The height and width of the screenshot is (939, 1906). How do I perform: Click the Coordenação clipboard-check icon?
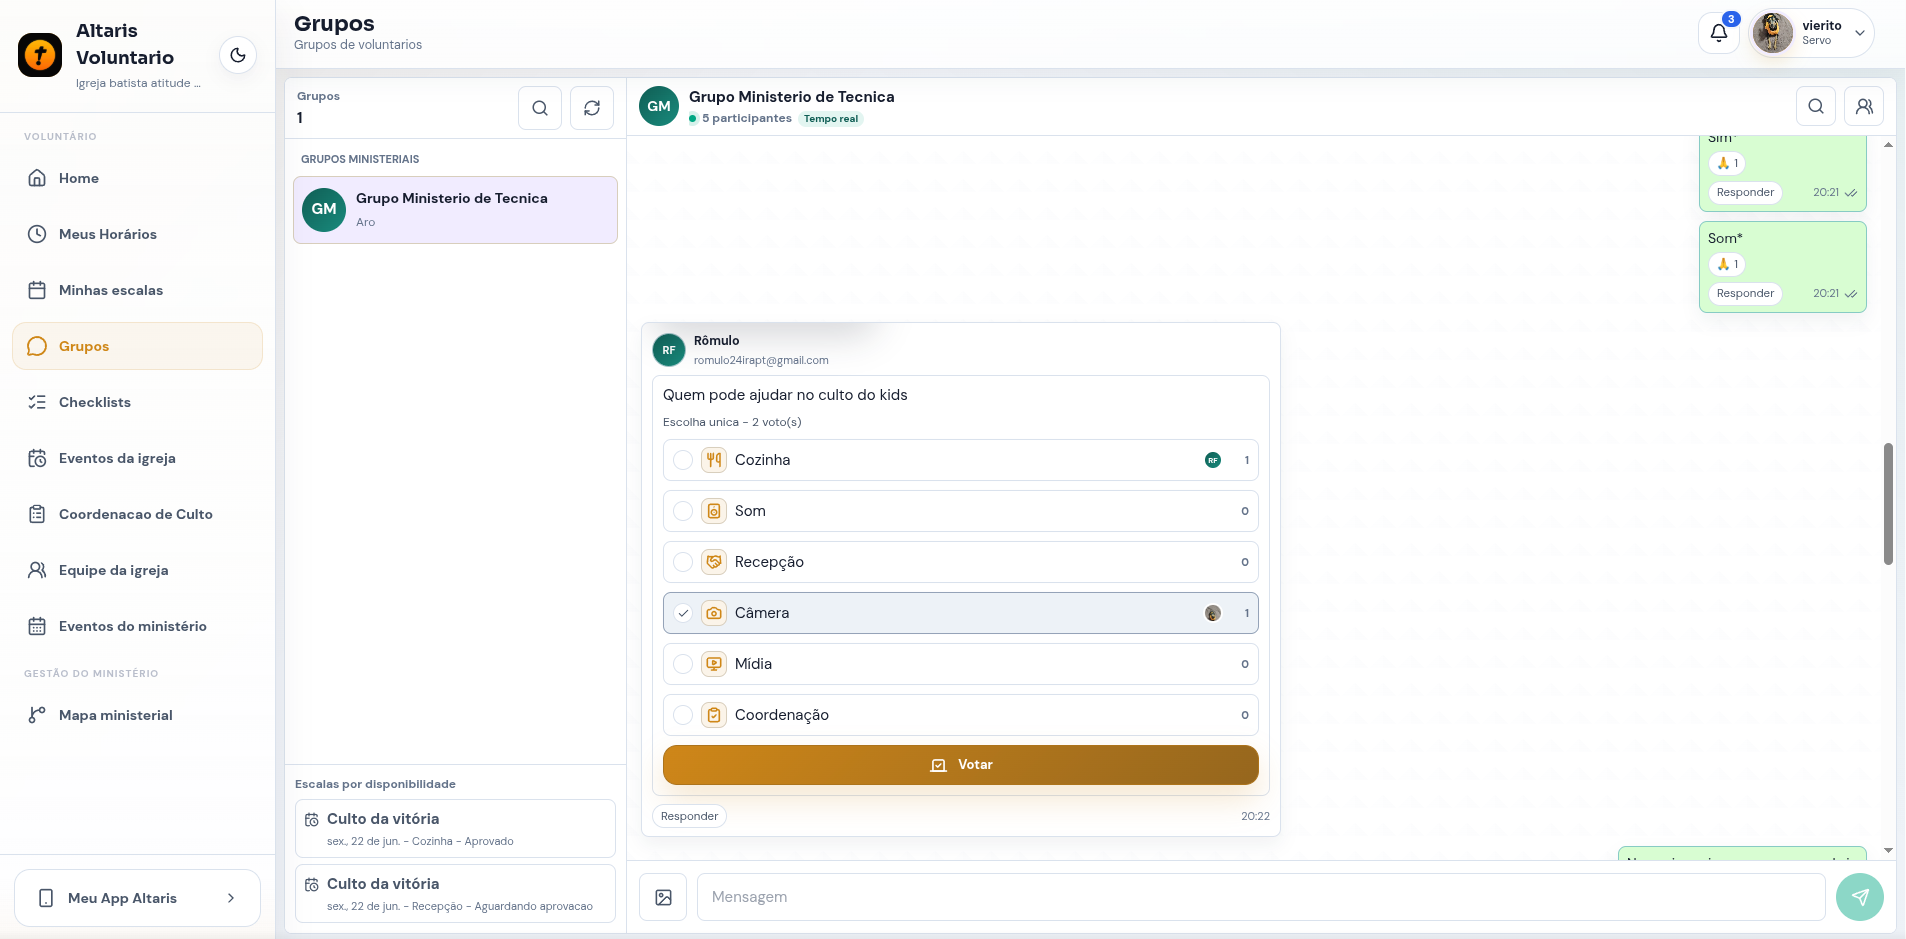[714, 715]
